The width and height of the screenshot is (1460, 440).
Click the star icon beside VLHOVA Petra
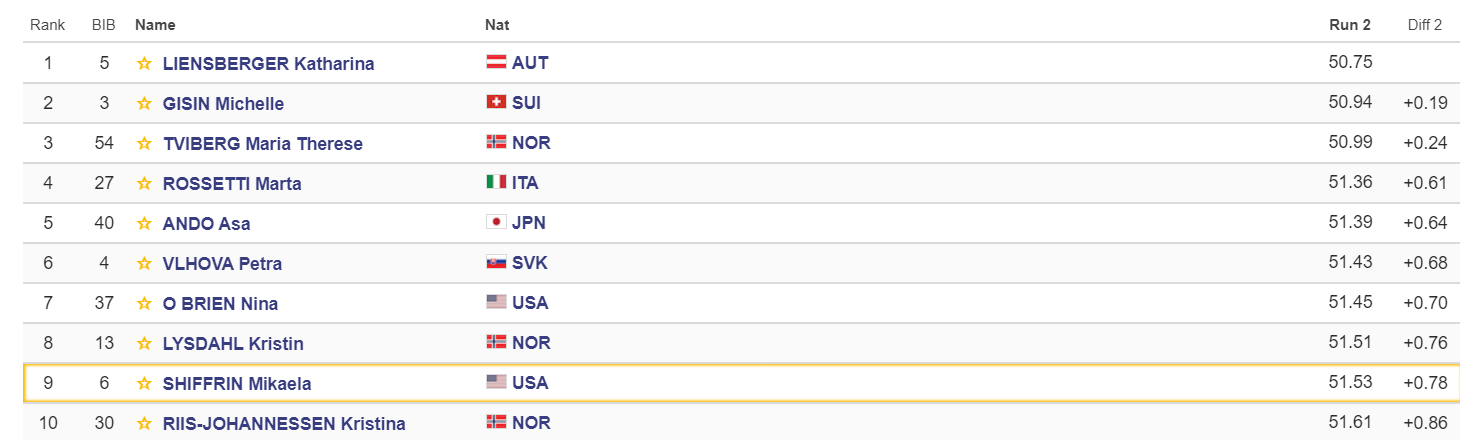click(x=144, y=264)
